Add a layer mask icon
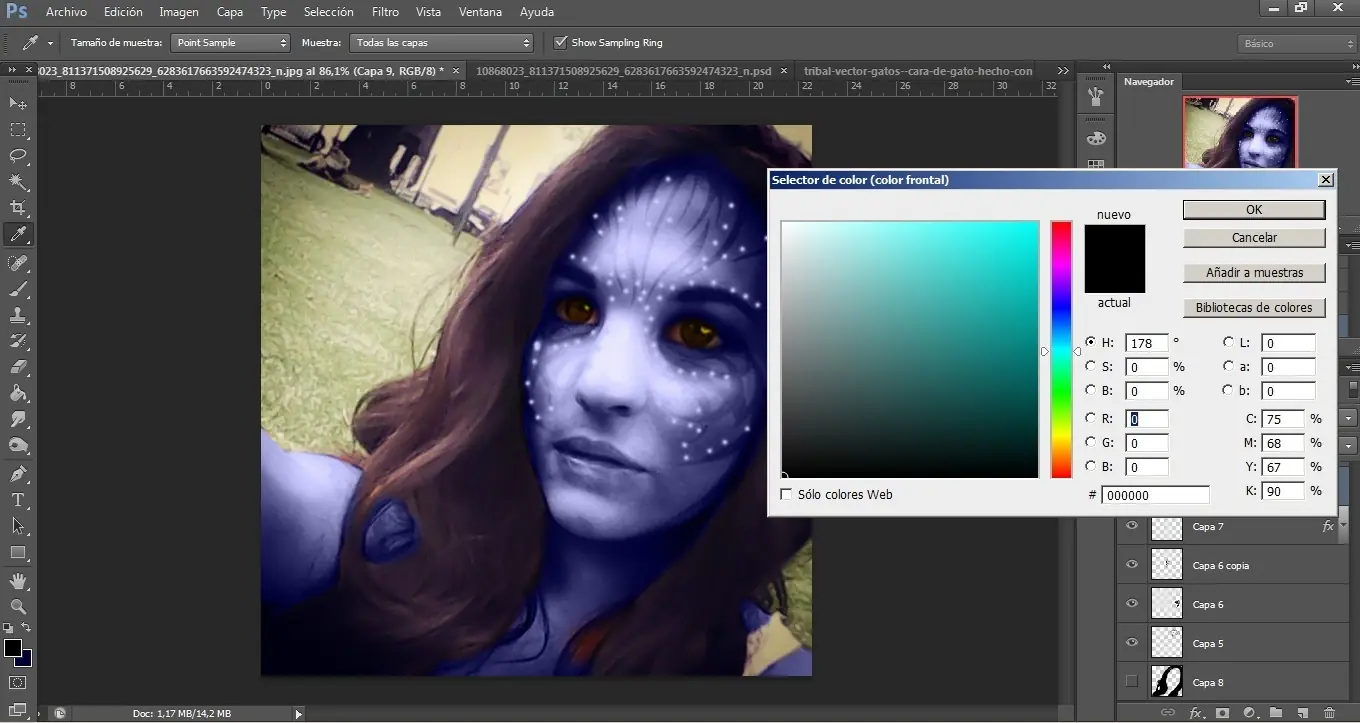 [x=1222, y=712]
